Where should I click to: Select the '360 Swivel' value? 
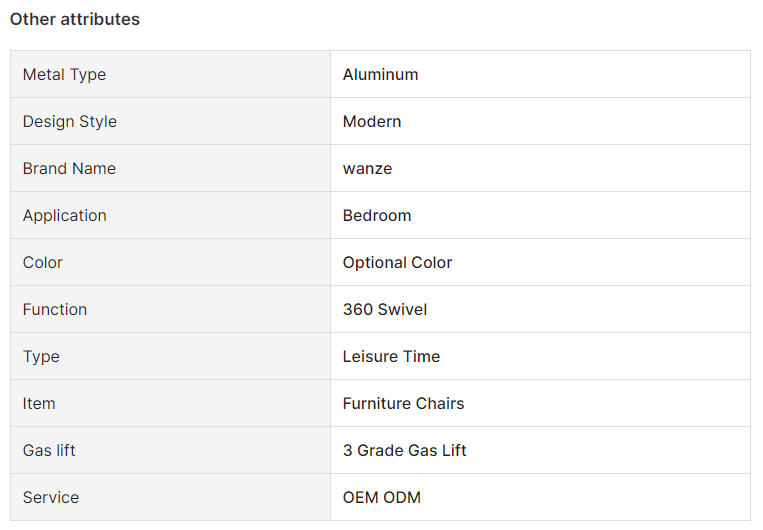[x=385, y=310]
